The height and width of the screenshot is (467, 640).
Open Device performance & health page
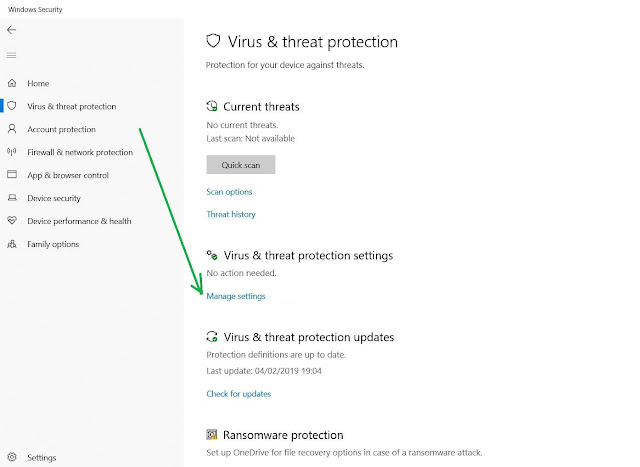(x=79, y=221)
